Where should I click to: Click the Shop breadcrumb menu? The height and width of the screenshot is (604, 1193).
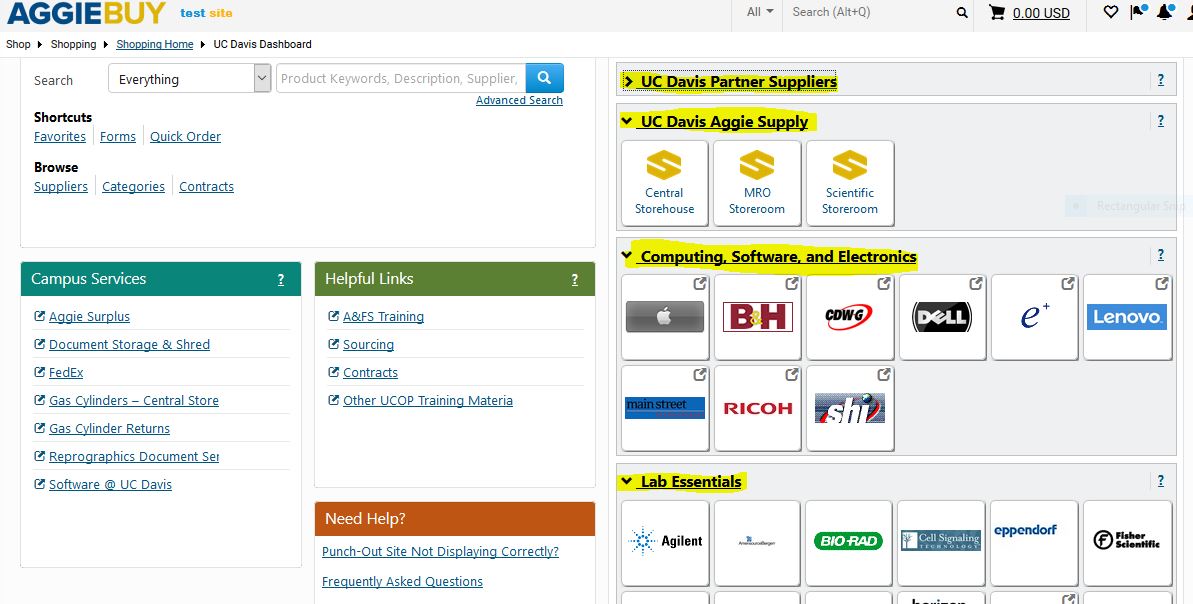point(18,44)
